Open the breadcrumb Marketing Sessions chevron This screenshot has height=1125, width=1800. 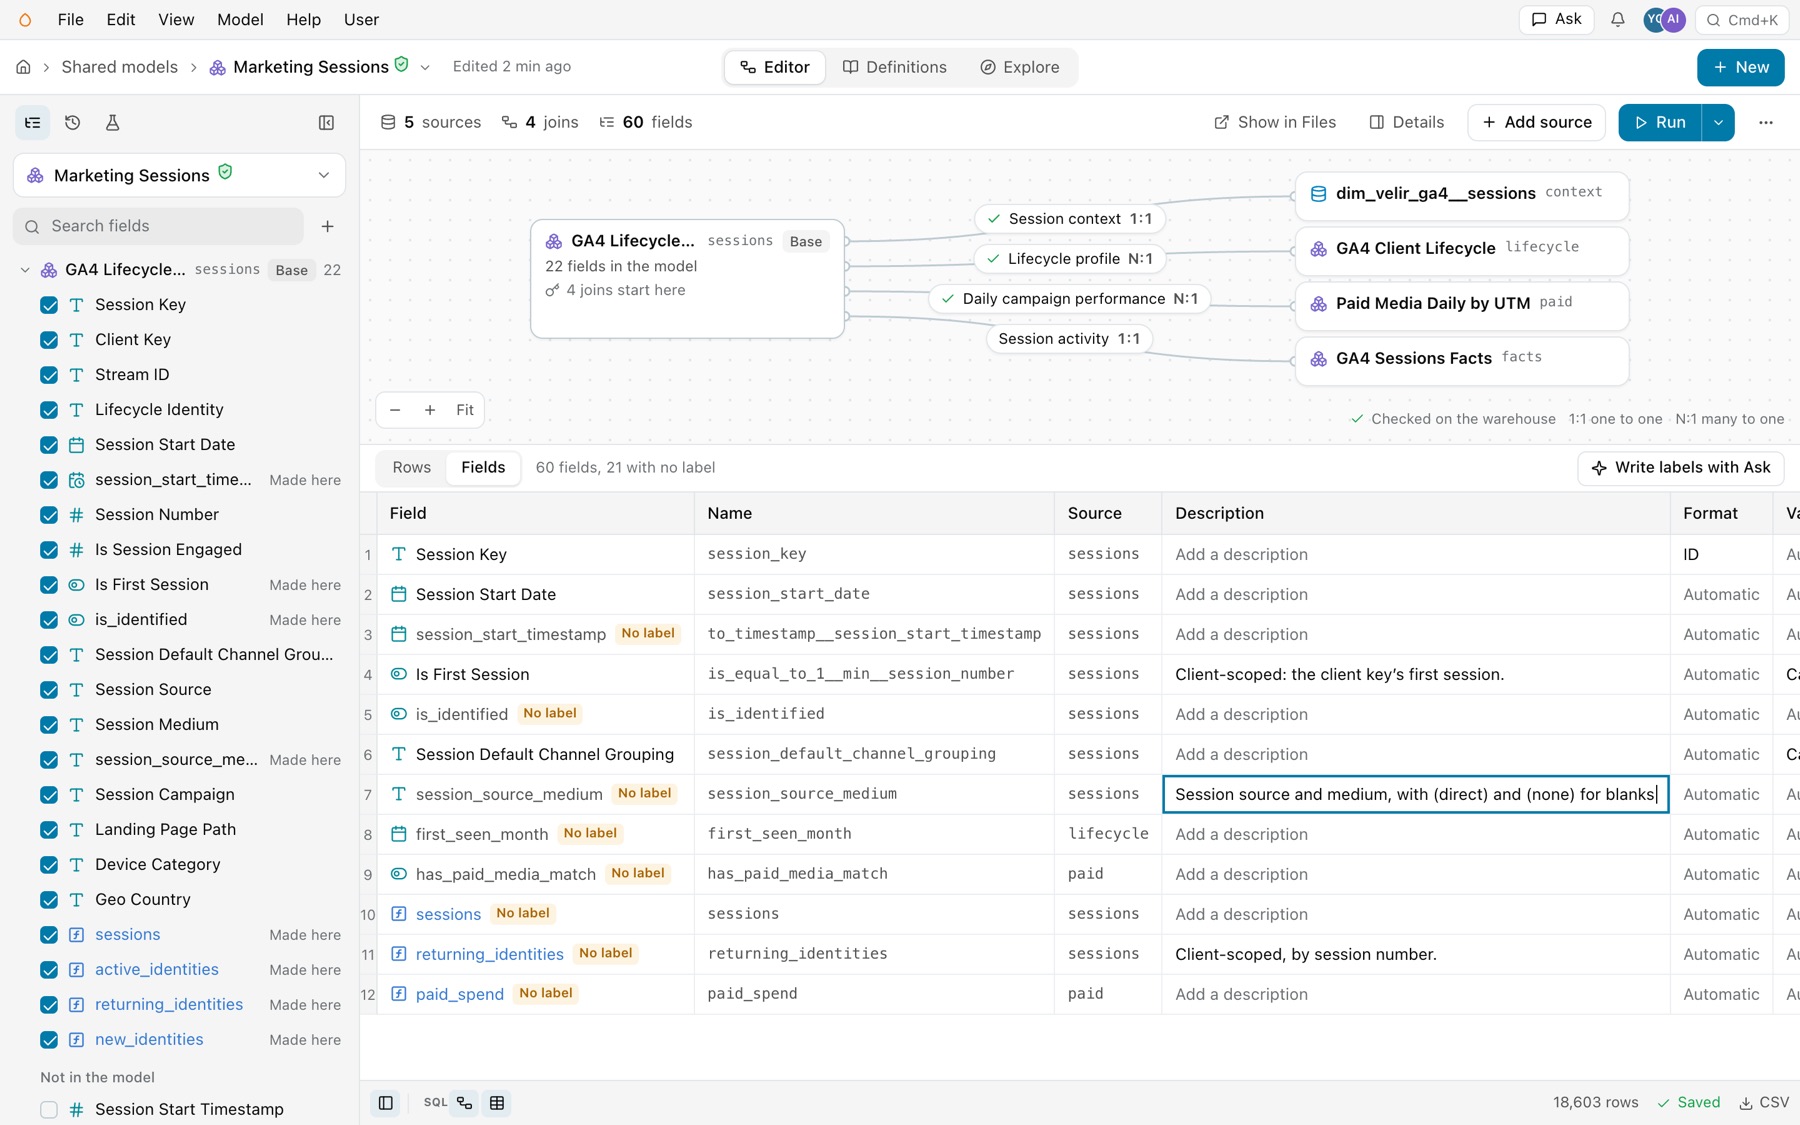coord(425,67)
